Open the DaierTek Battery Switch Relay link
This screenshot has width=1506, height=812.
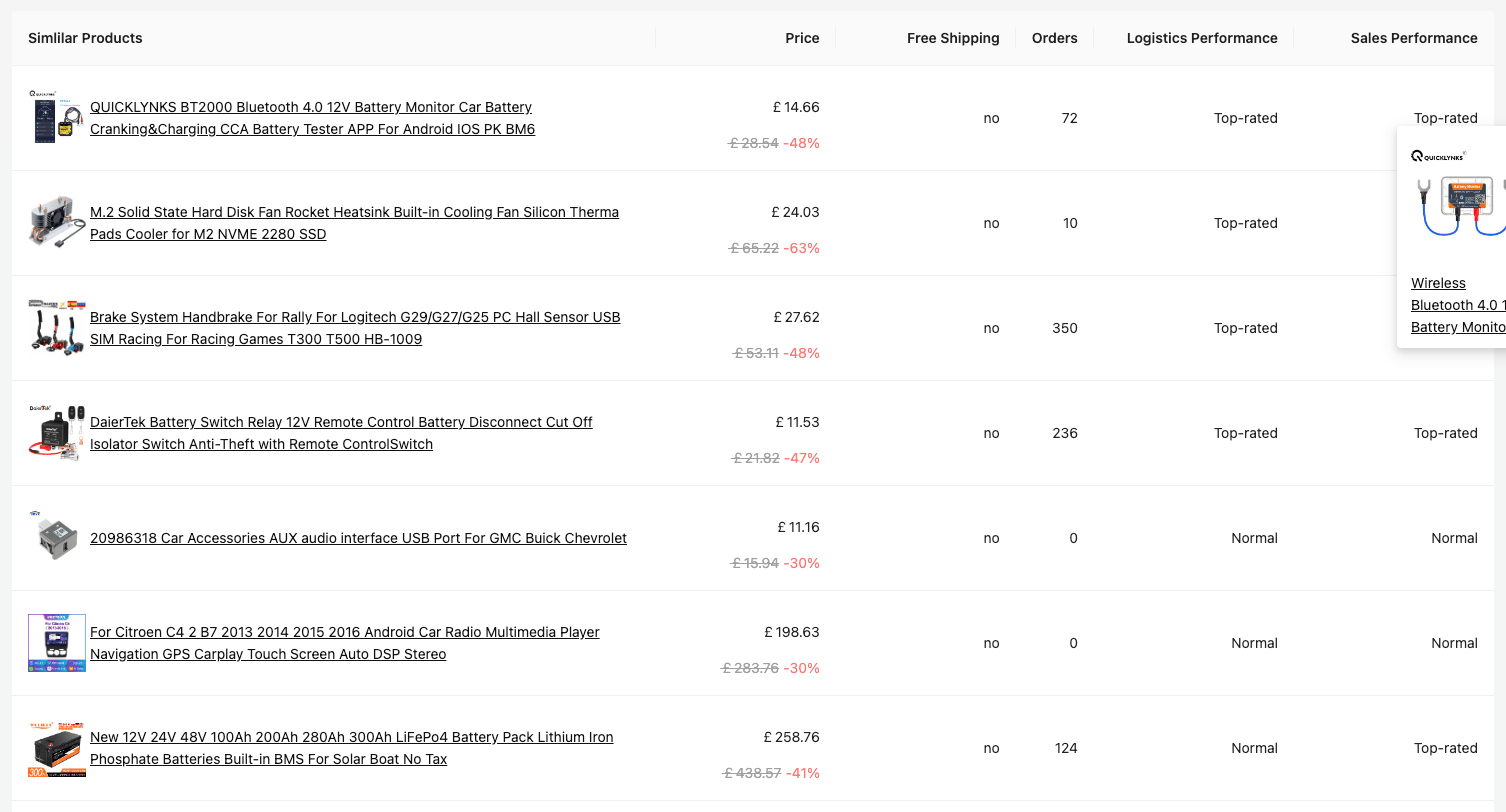(341, 433)
